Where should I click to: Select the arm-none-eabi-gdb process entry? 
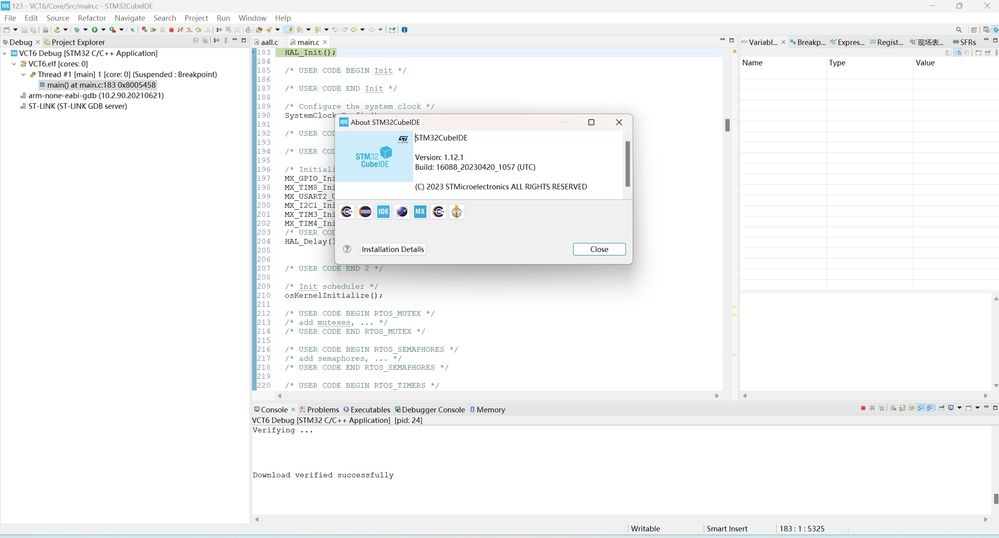pyautogui.click(x=92, y=96)
